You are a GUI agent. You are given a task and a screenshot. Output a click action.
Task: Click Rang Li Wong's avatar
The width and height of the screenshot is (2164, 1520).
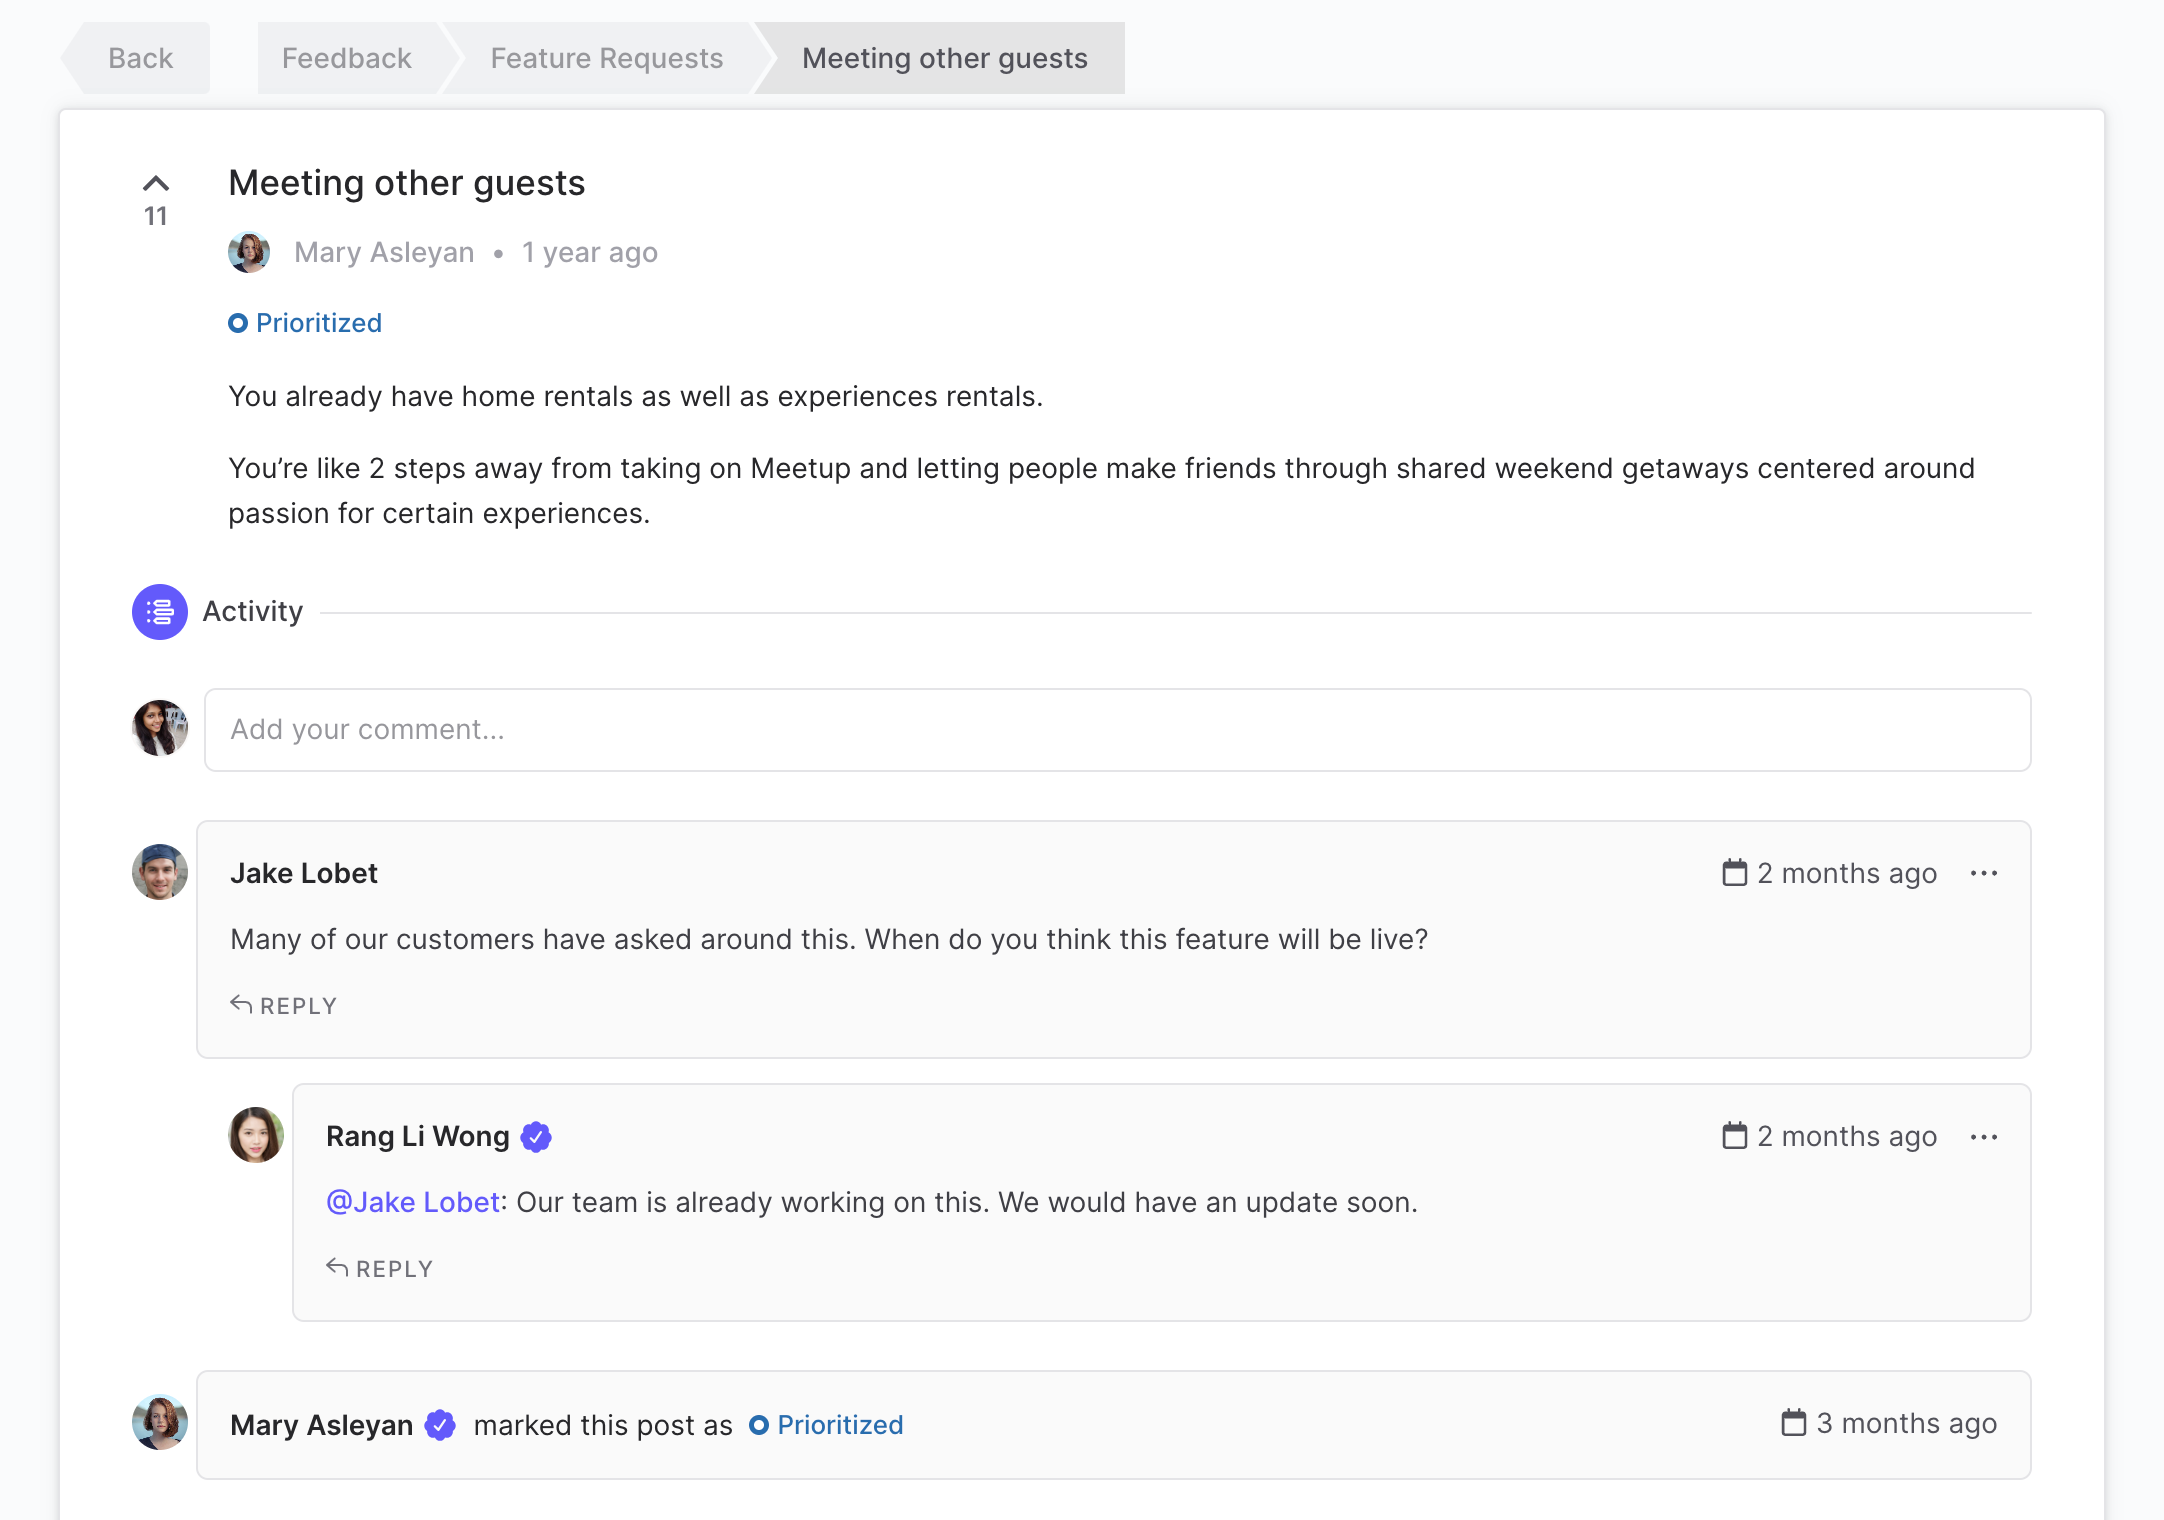pyautogui.click(x=256, y=1135)
